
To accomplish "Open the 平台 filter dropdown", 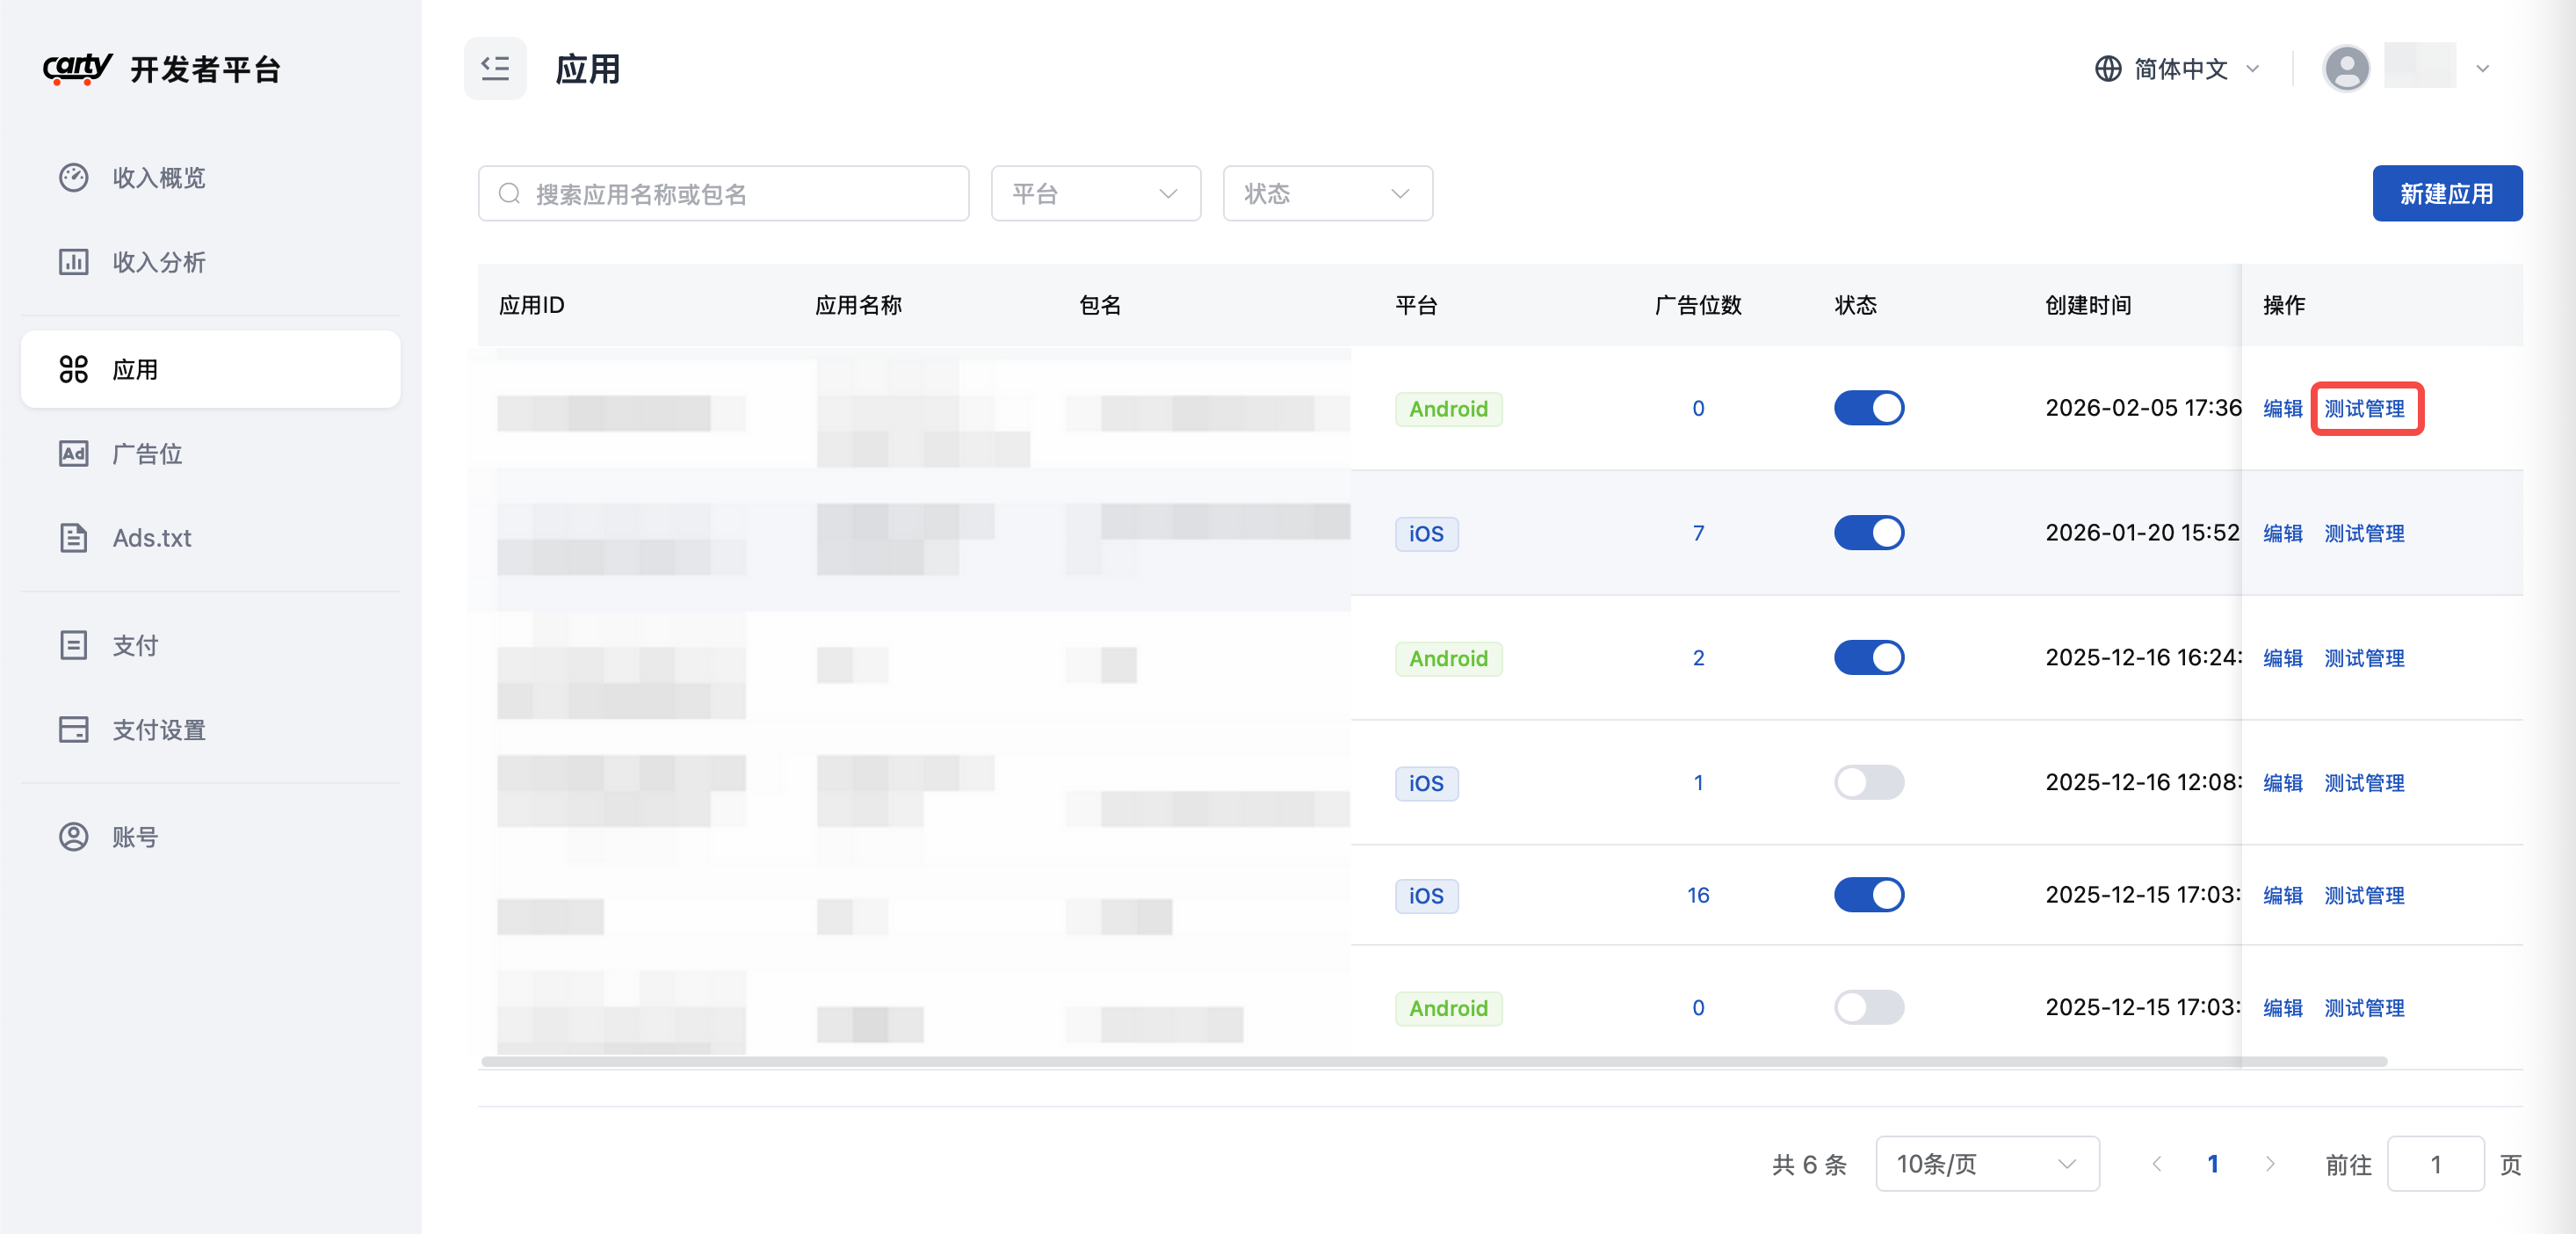I will click(x=1095, y=193).
